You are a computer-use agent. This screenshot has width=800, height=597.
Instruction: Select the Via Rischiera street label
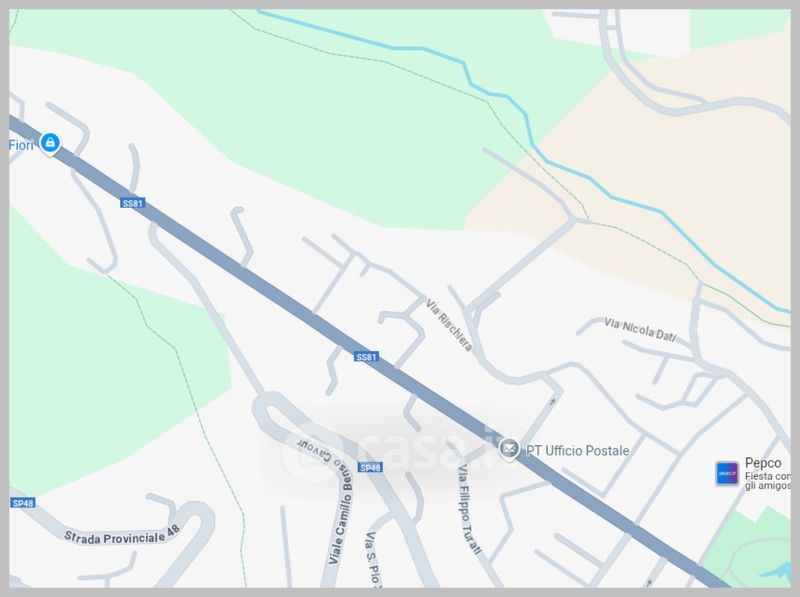[x=449, y=326]
